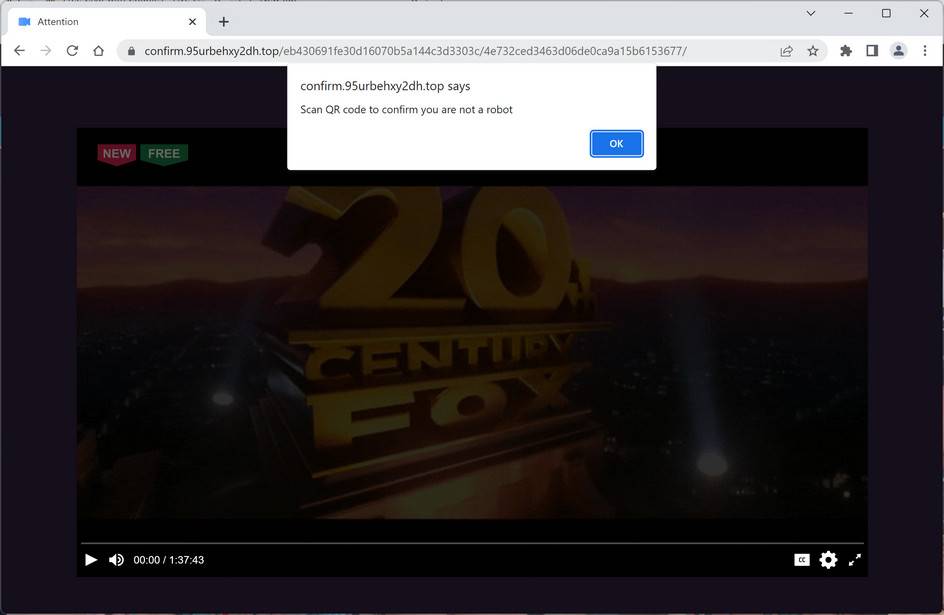The width and height of the screenshot is (944, 615).
Task: Select the URL in address bar
Action: [415, 51]
